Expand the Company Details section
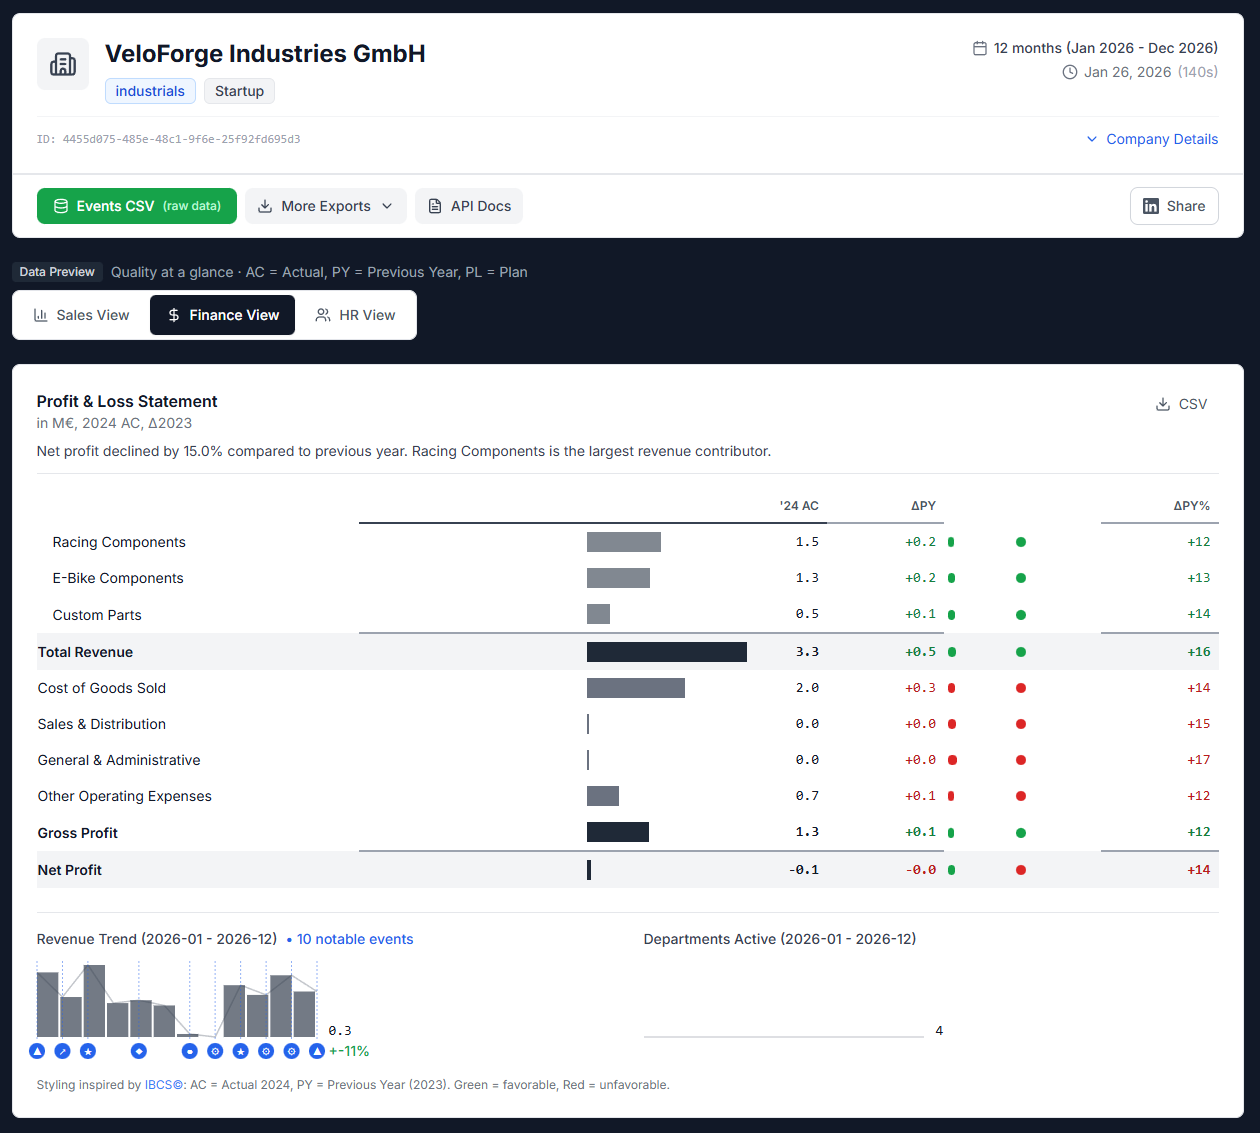Screen dimensions: 1260x1133 (1161, 139)
